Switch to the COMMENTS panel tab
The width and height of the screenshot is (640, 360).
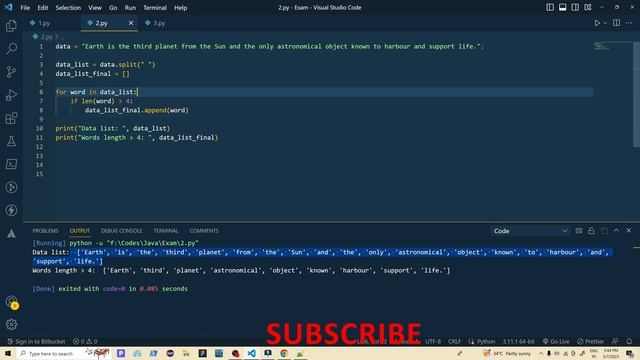pos(204,231)
